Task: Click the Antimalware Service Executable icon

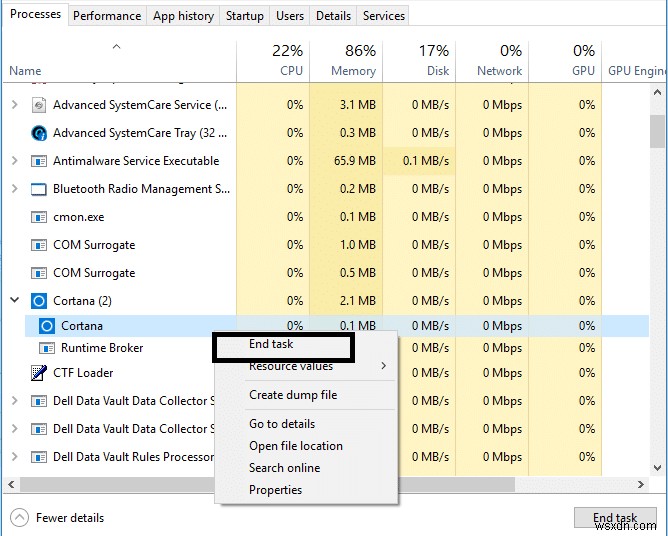Action: click(x=39, y=161)
